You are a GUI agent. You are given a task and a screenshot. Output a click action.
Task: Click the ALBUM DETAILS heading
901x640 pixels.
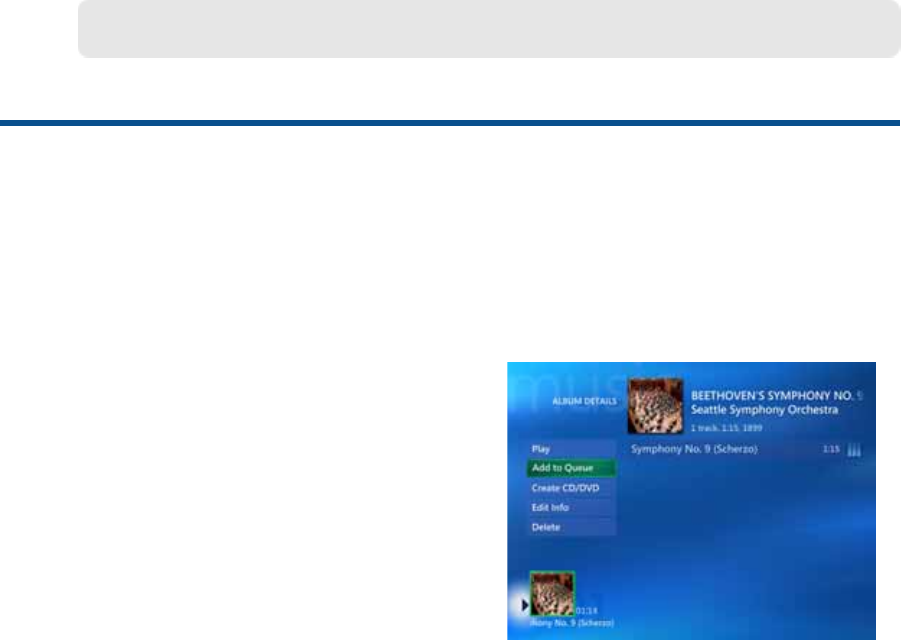584,401
